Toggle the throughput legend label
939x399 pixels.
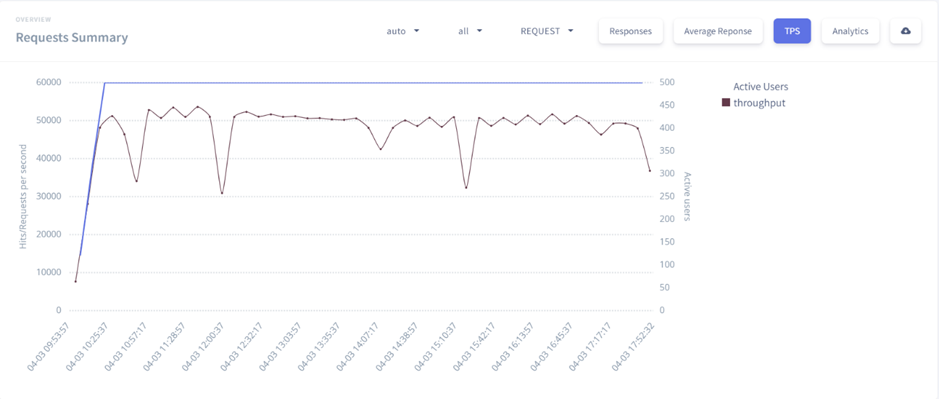759,103
